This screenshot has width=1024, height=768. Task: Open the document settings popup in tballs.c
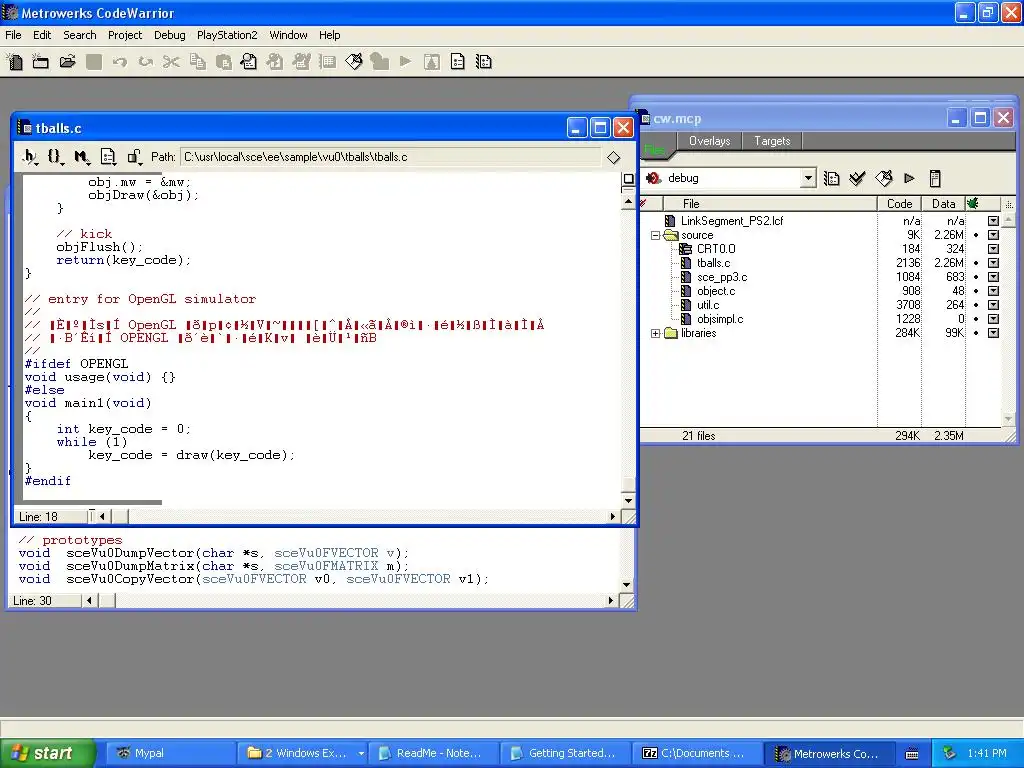point(108,157)
